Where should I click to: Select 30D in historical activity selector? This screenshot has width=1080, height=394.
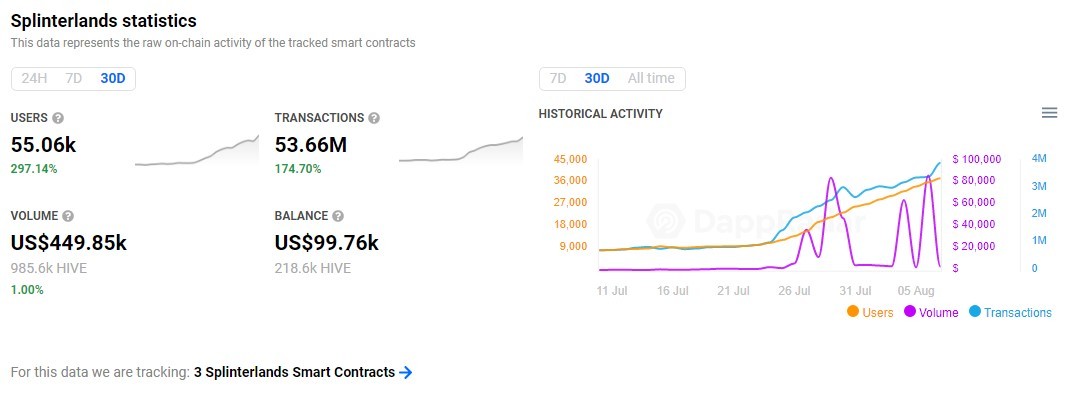(597, 79)
